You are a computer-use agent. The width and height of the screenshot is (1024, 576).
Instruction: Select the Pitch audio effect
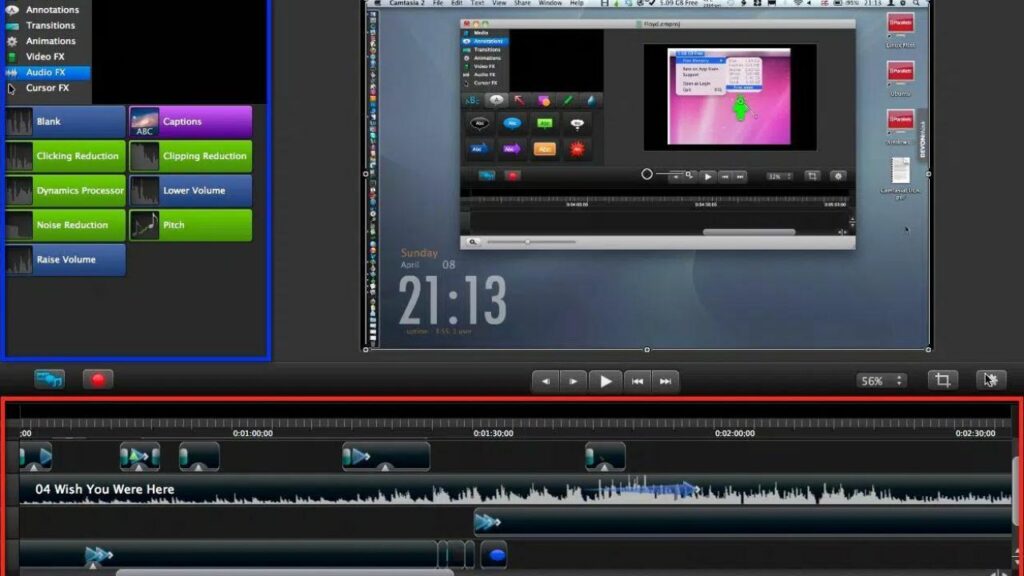click(x=190, y=225)
